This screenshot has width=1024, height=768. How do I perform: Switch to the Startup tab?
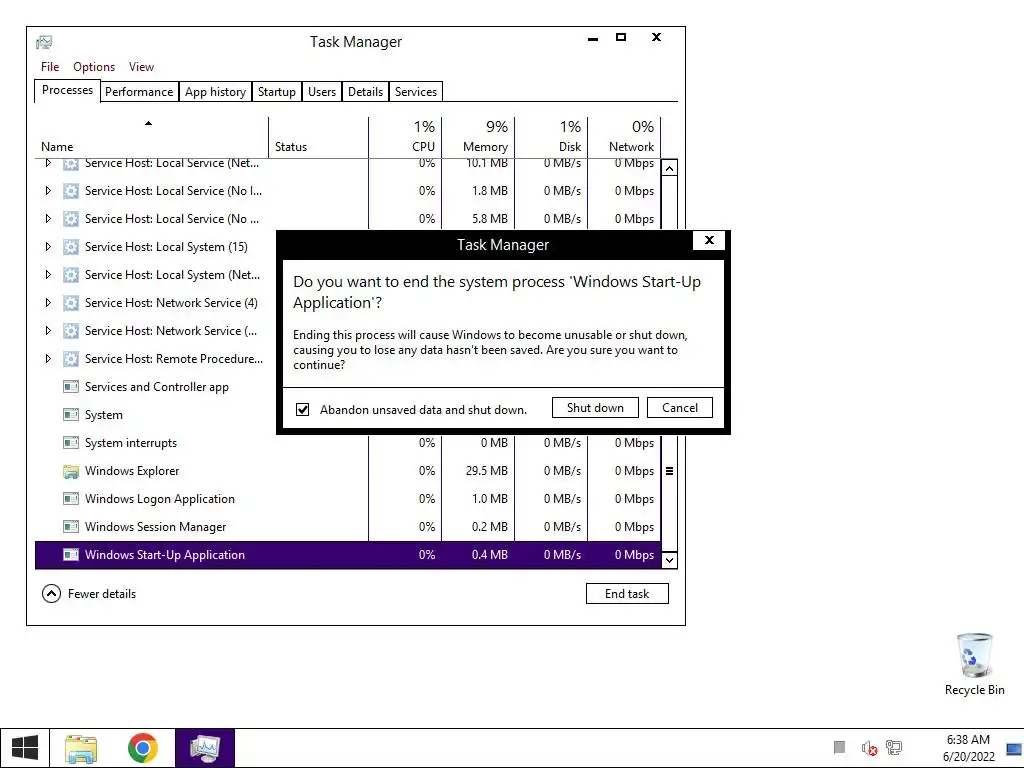point(276,91)
